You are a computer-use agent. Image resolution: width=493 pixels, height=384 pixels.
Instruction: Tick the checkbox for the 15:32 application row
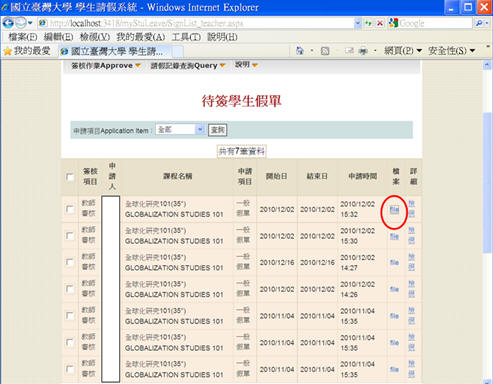click(x=70, y=209)
